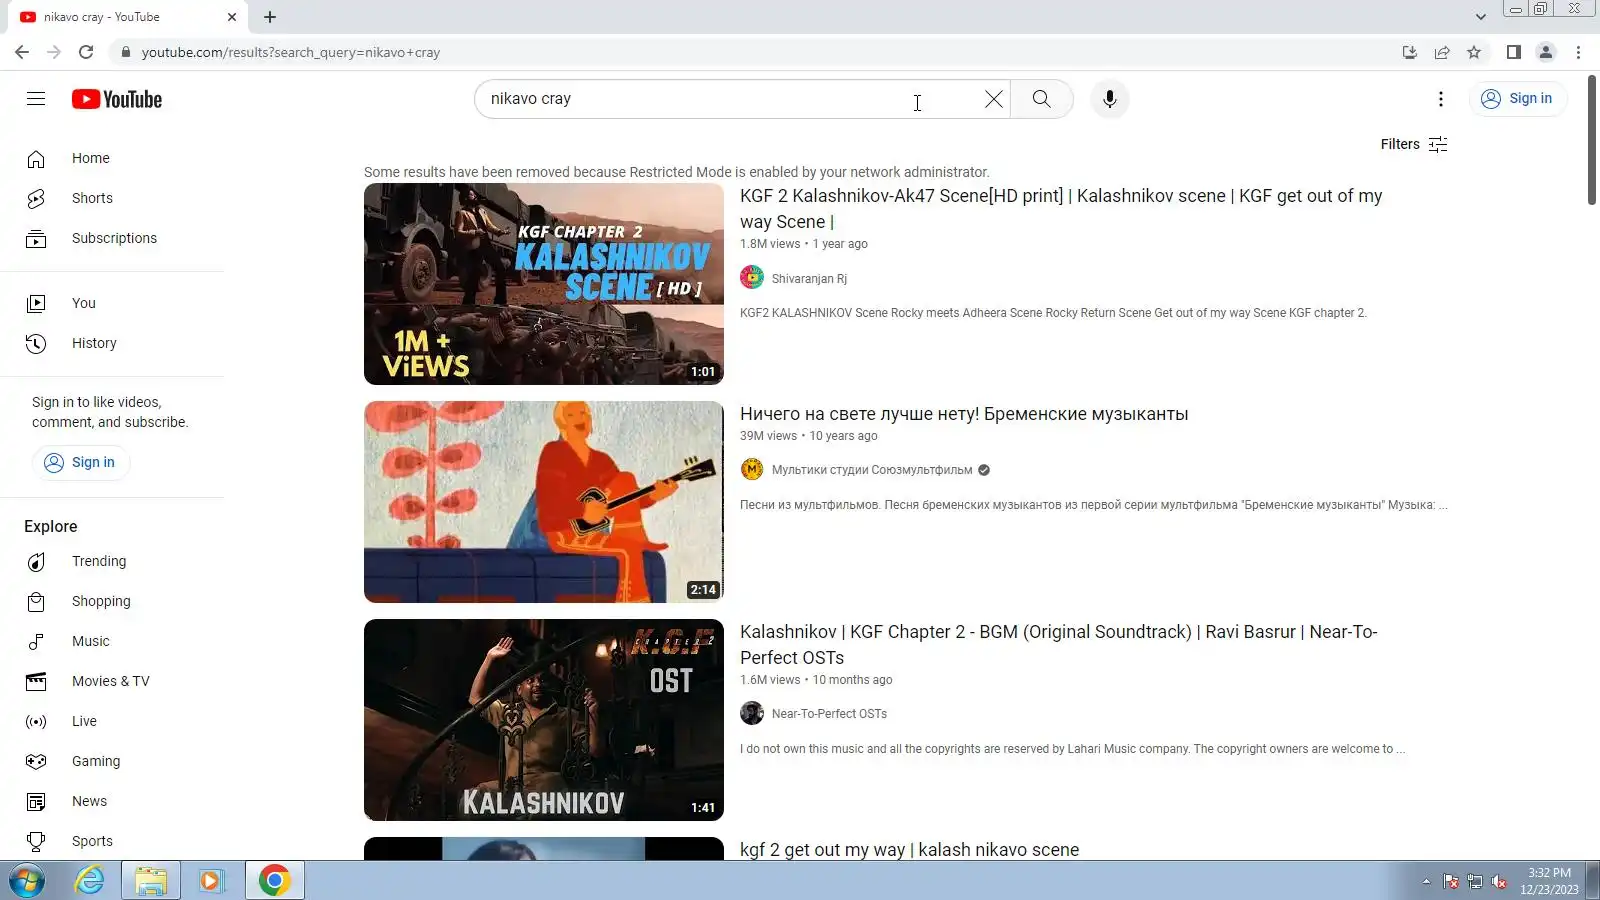Go back in browser history
The height and width of the screenshot is (900, 1600).
tap(22, 52)
